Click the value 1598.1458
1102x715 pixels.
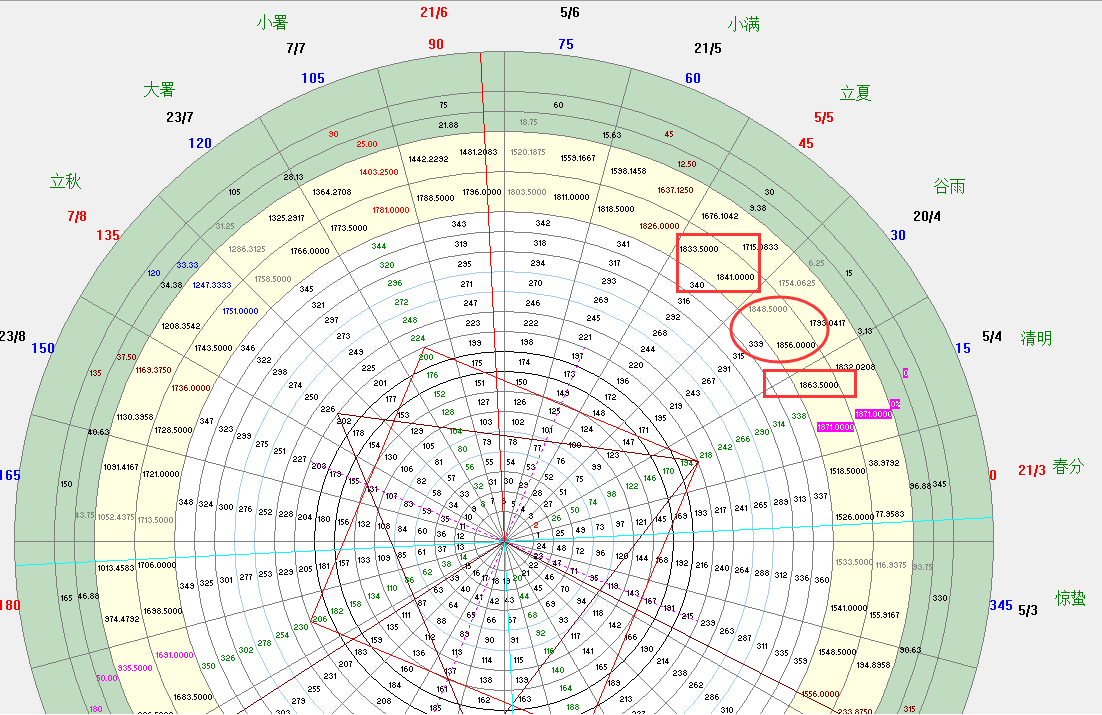point(628,172)
